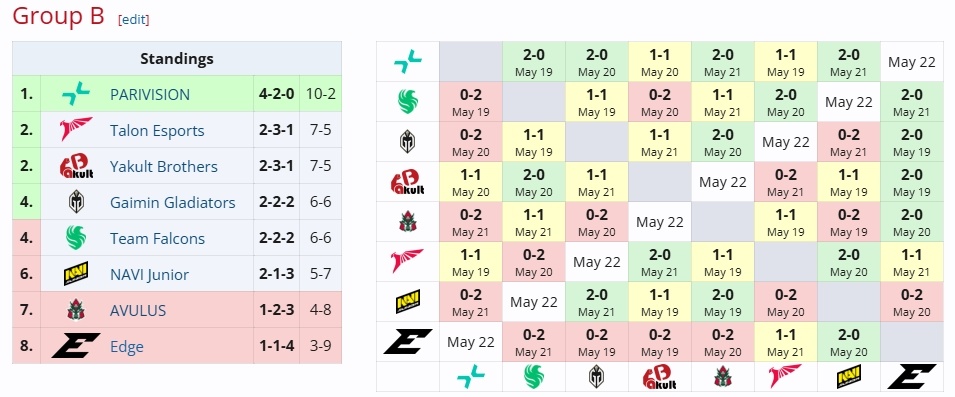Open the Talon Esports team link
Viewport: 955px width, 397px height.
tap(157, 130)
